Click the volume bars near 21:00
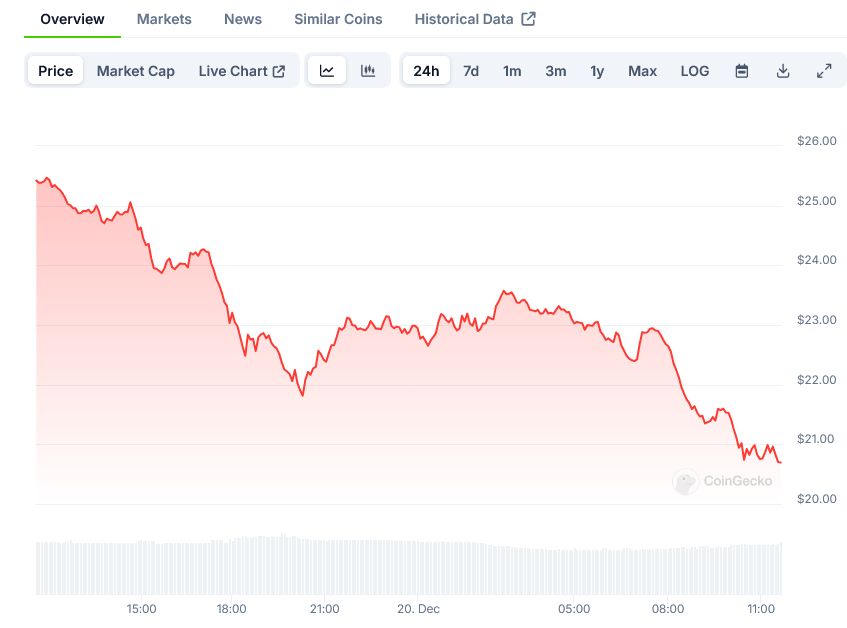This screenshot has height=628, width=847. (324, 568)
